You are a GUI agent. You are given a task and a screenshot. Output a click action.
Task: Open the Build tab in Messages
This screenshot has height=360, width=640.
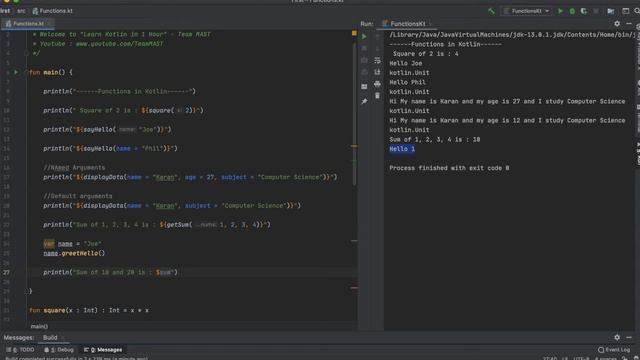point(50,338)
